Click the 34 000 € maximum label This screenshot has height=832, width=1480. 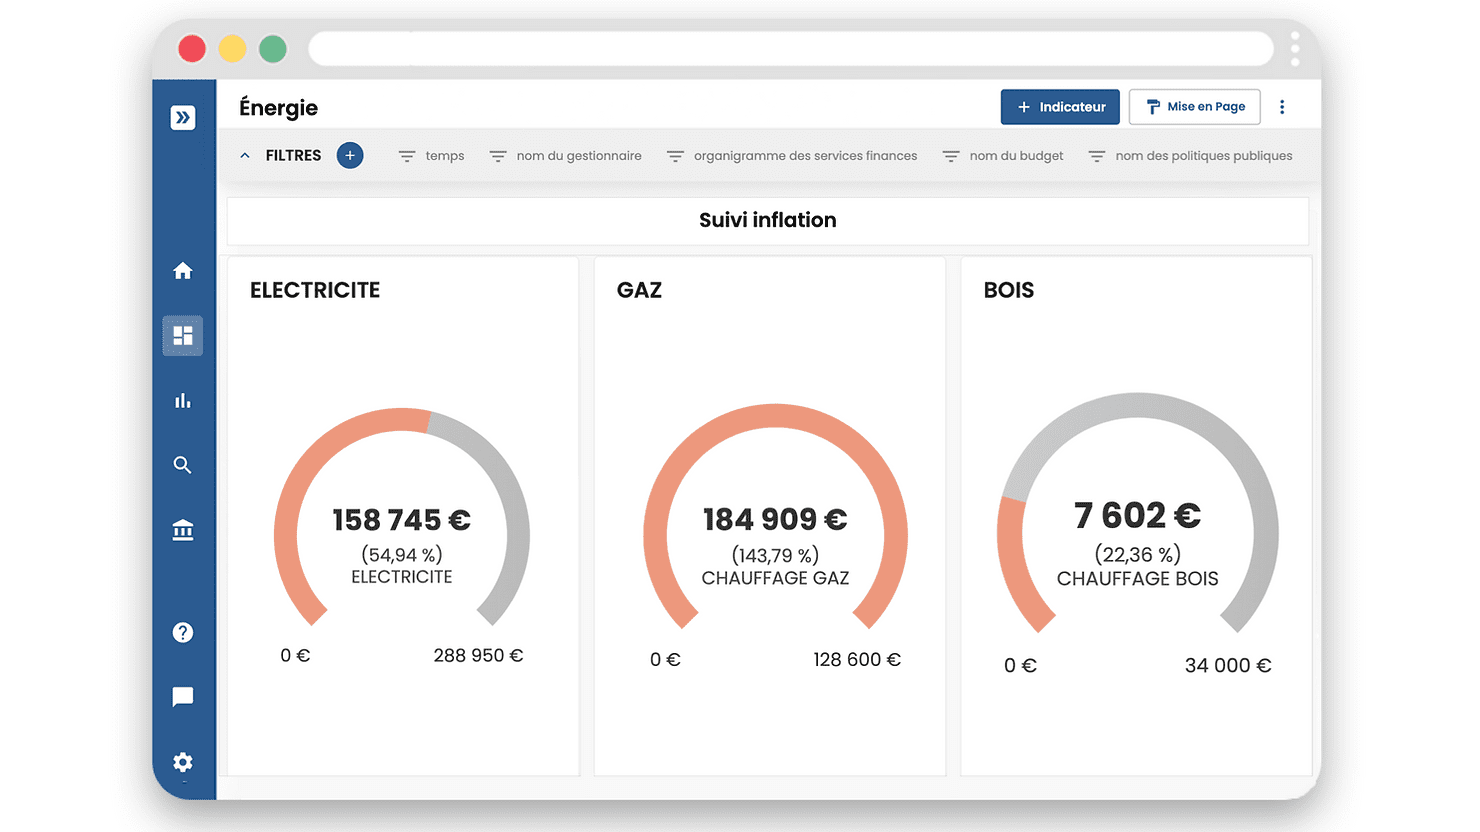pos(1228,666)
